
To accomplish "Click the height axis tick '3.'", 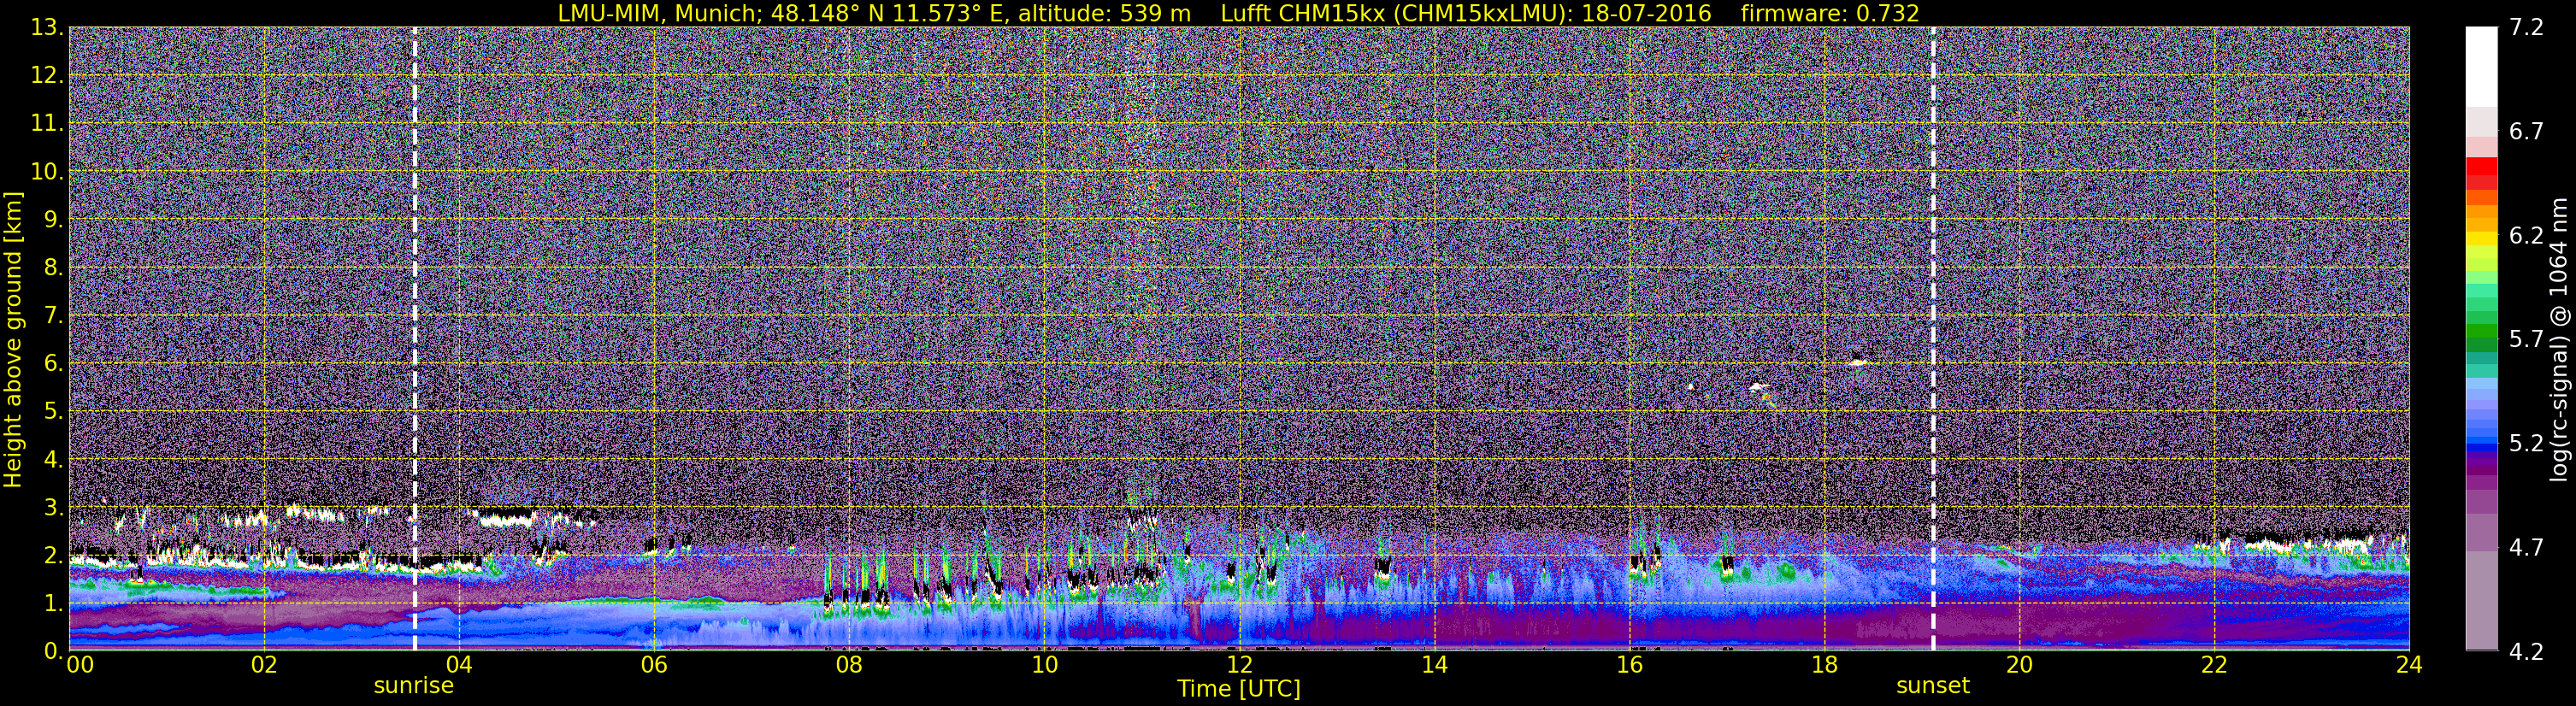I will pyautogui.click(x=54, y=507).
